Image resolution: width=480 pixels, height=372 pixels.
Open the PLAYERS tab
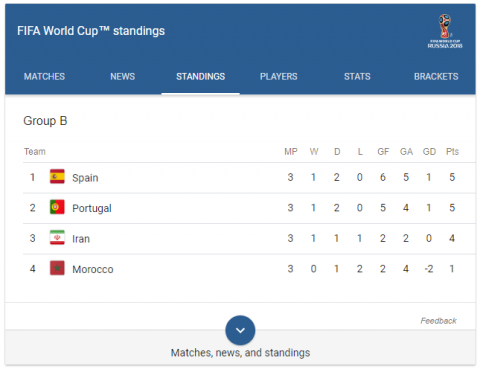click(x=279, y=77)
